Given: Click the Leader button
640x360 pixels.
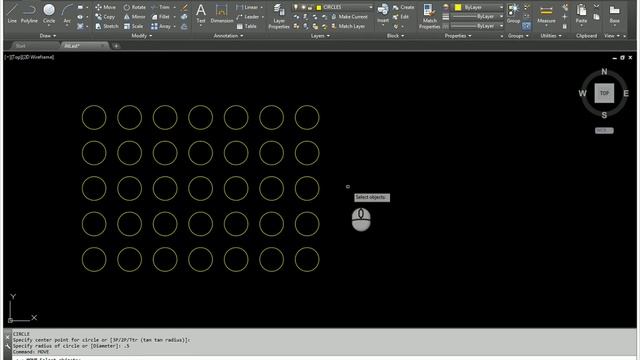Looking at the screenshot, I should (x=247, y=17).
